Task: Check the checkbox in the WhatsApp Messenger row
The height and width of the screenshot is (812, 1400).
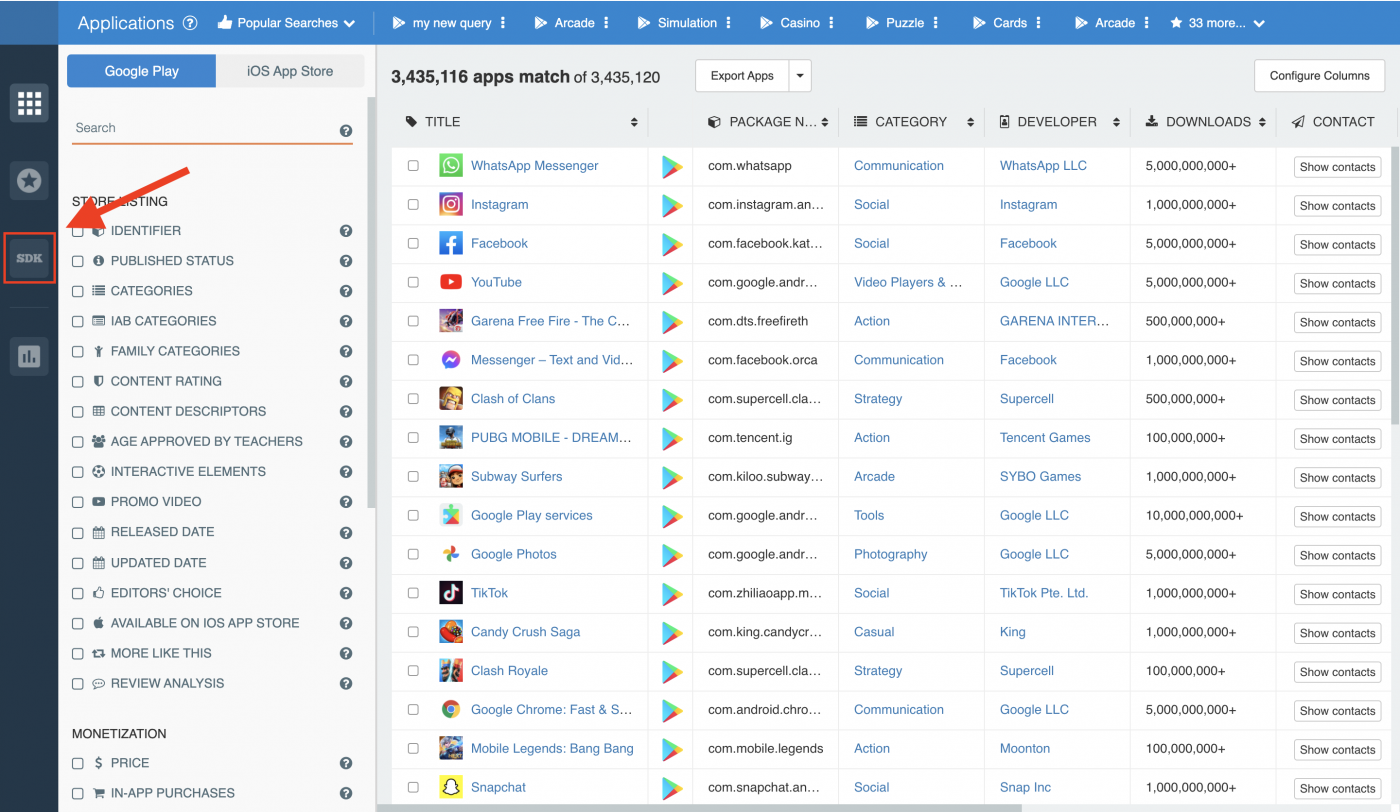Action: (413, 165)
